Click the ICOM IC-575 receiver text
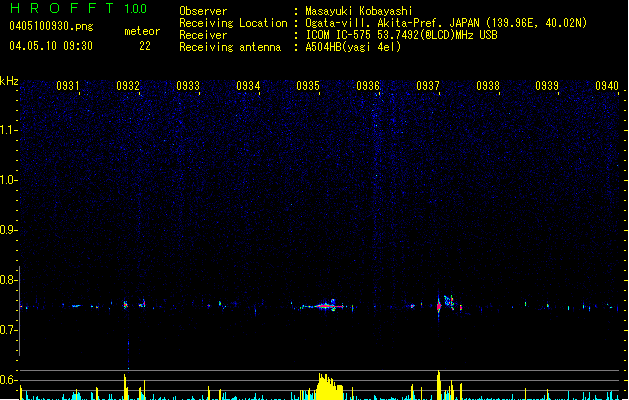This screenshot has width=629, height=400. [x=401, y=35]
